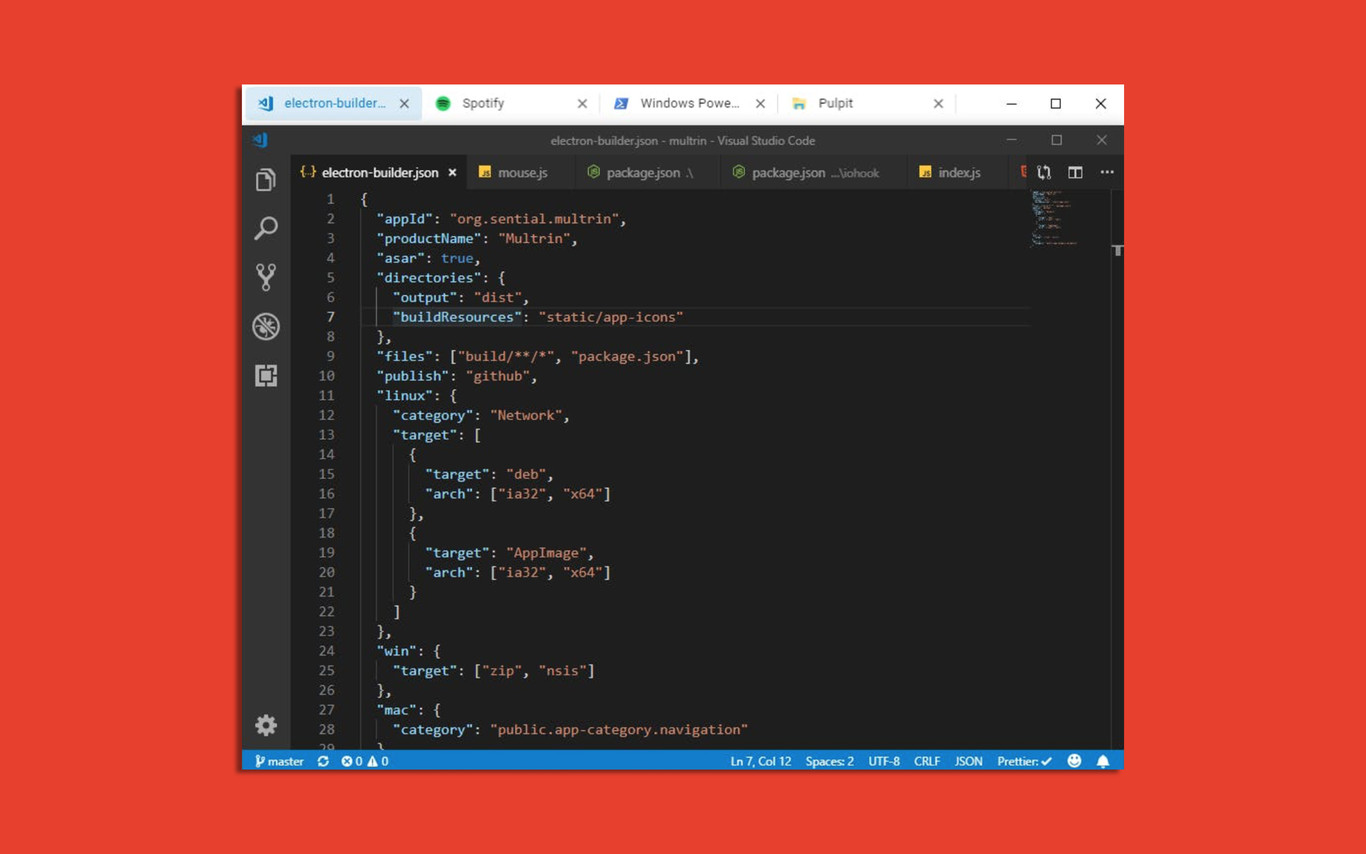Send feedback via the smiley icon
The image size is (1366, 854).
click(1074, 760)
